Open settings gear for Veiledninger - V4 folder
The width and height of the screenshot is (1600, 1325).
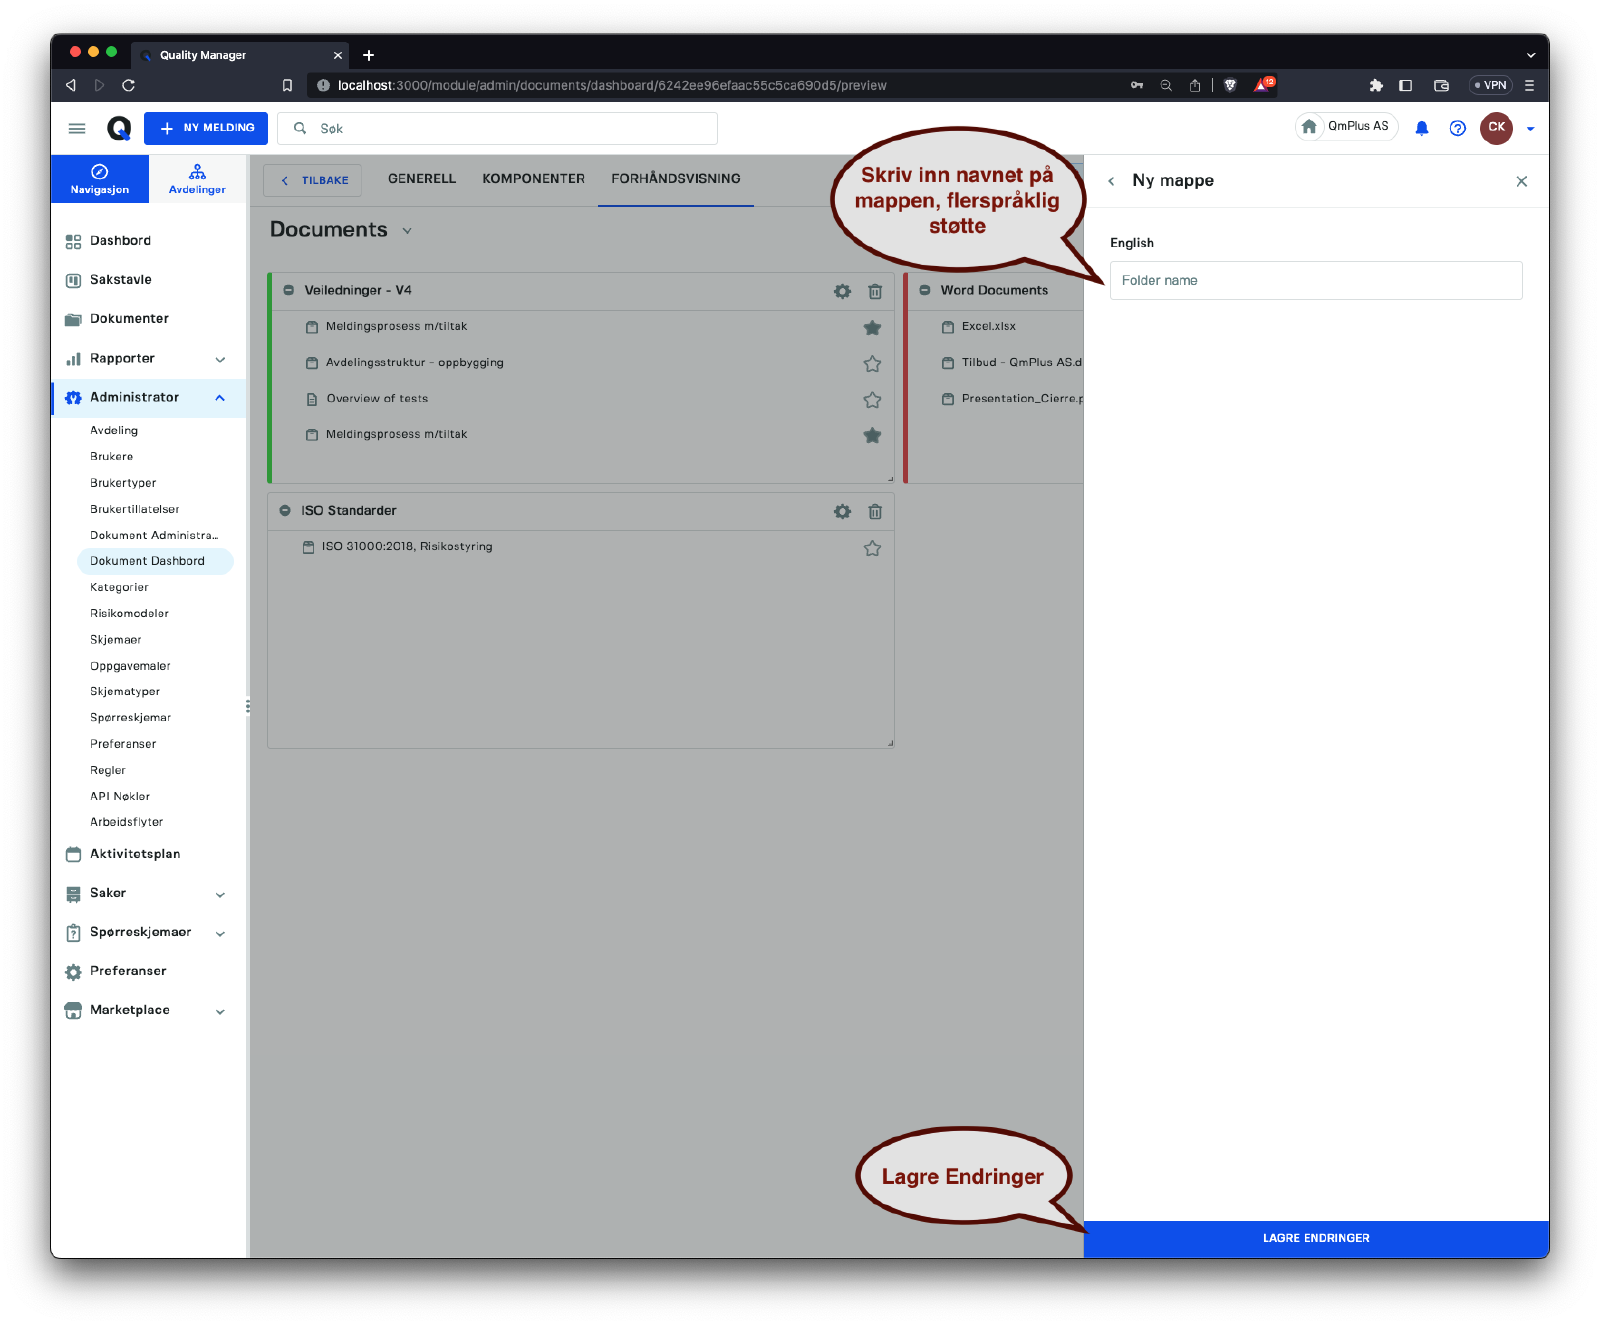click(x=842, y=291)
